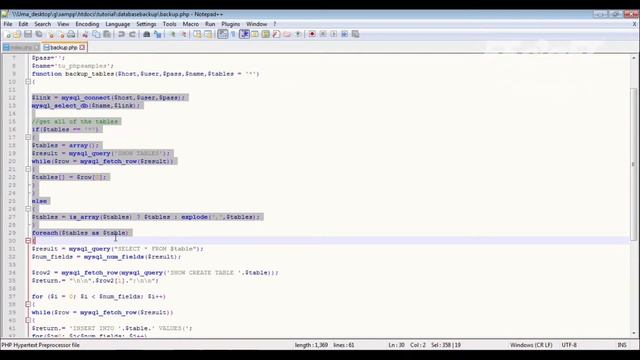Open the Settings menu
This screenshot has height=360, width=640.
click(146, 24)
